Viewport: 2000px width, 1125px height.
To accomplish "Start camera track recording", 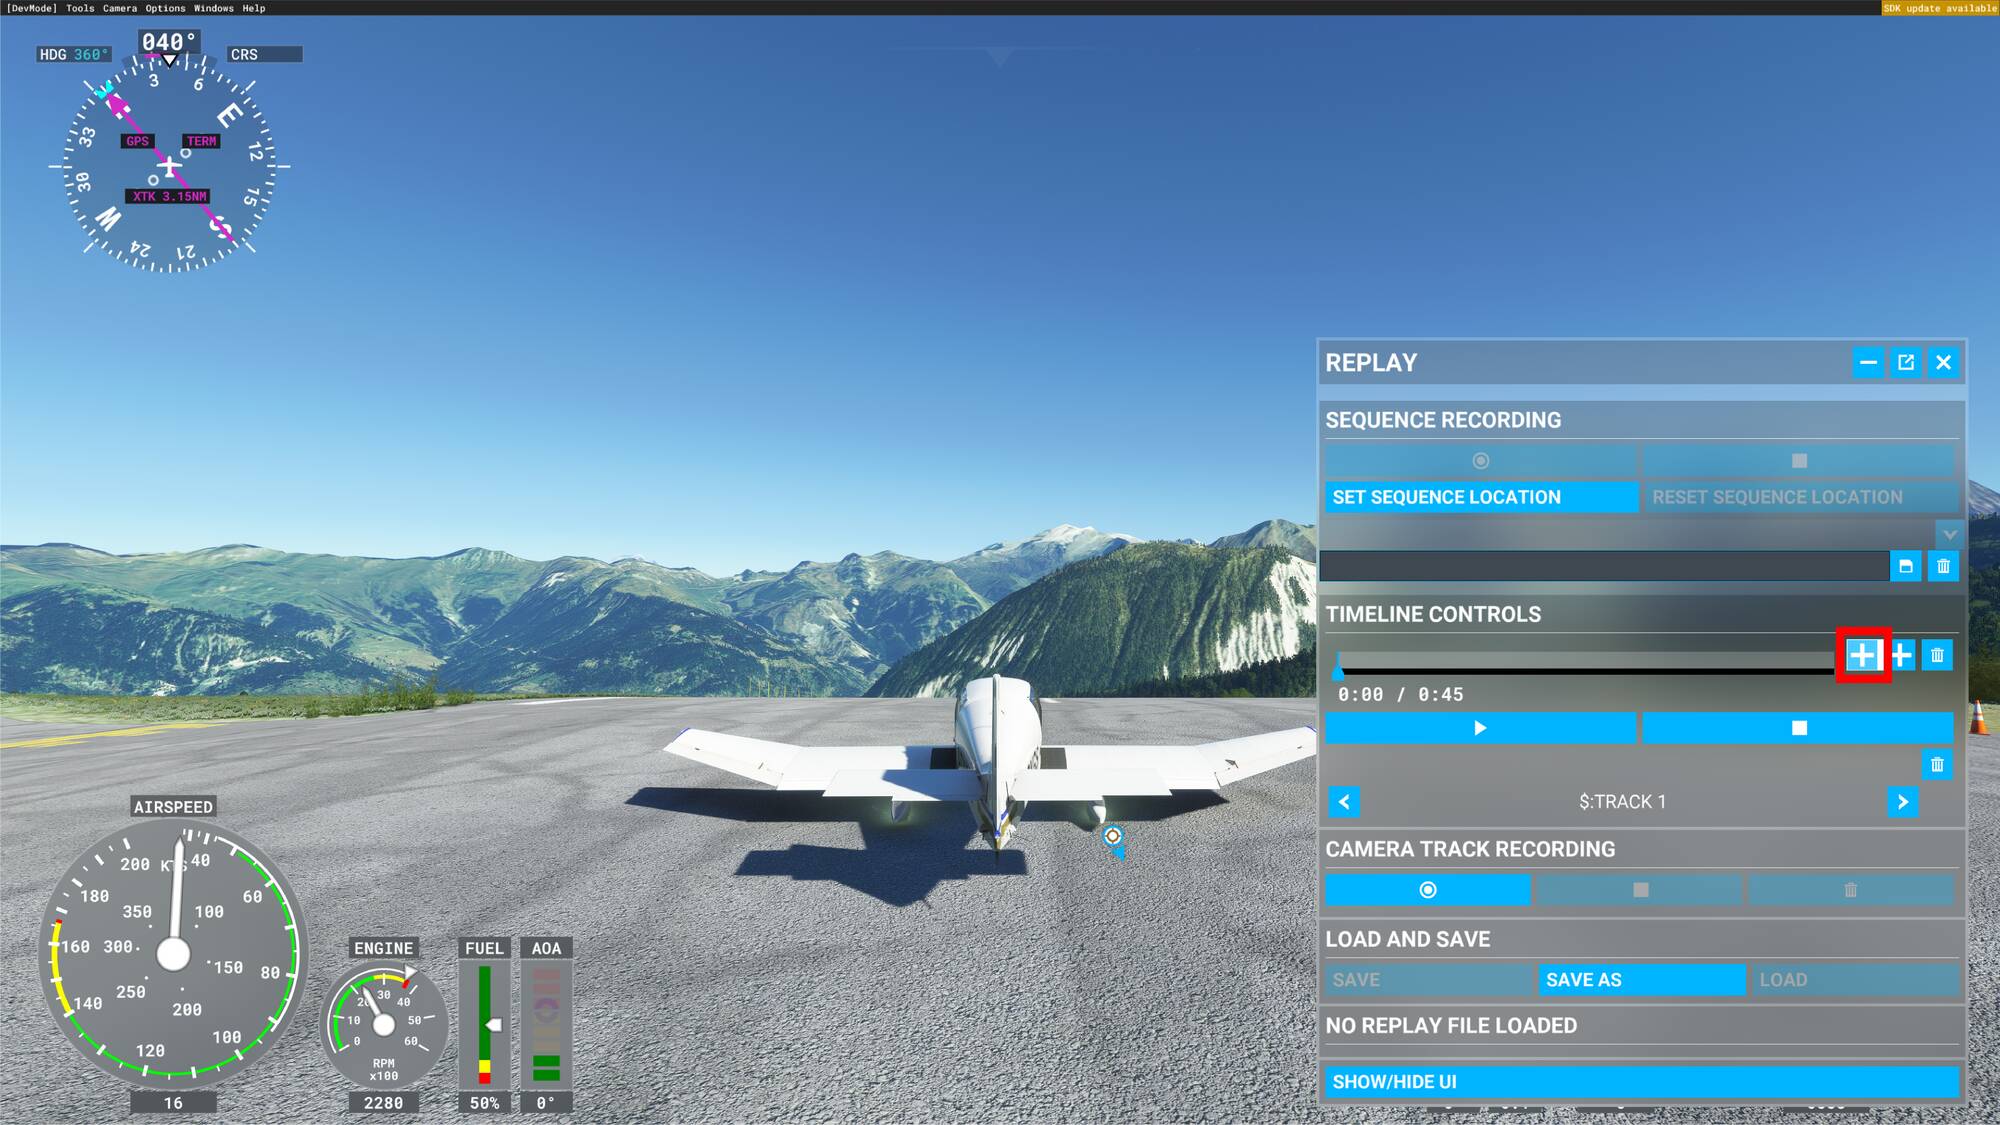I will coord(1427,890).
